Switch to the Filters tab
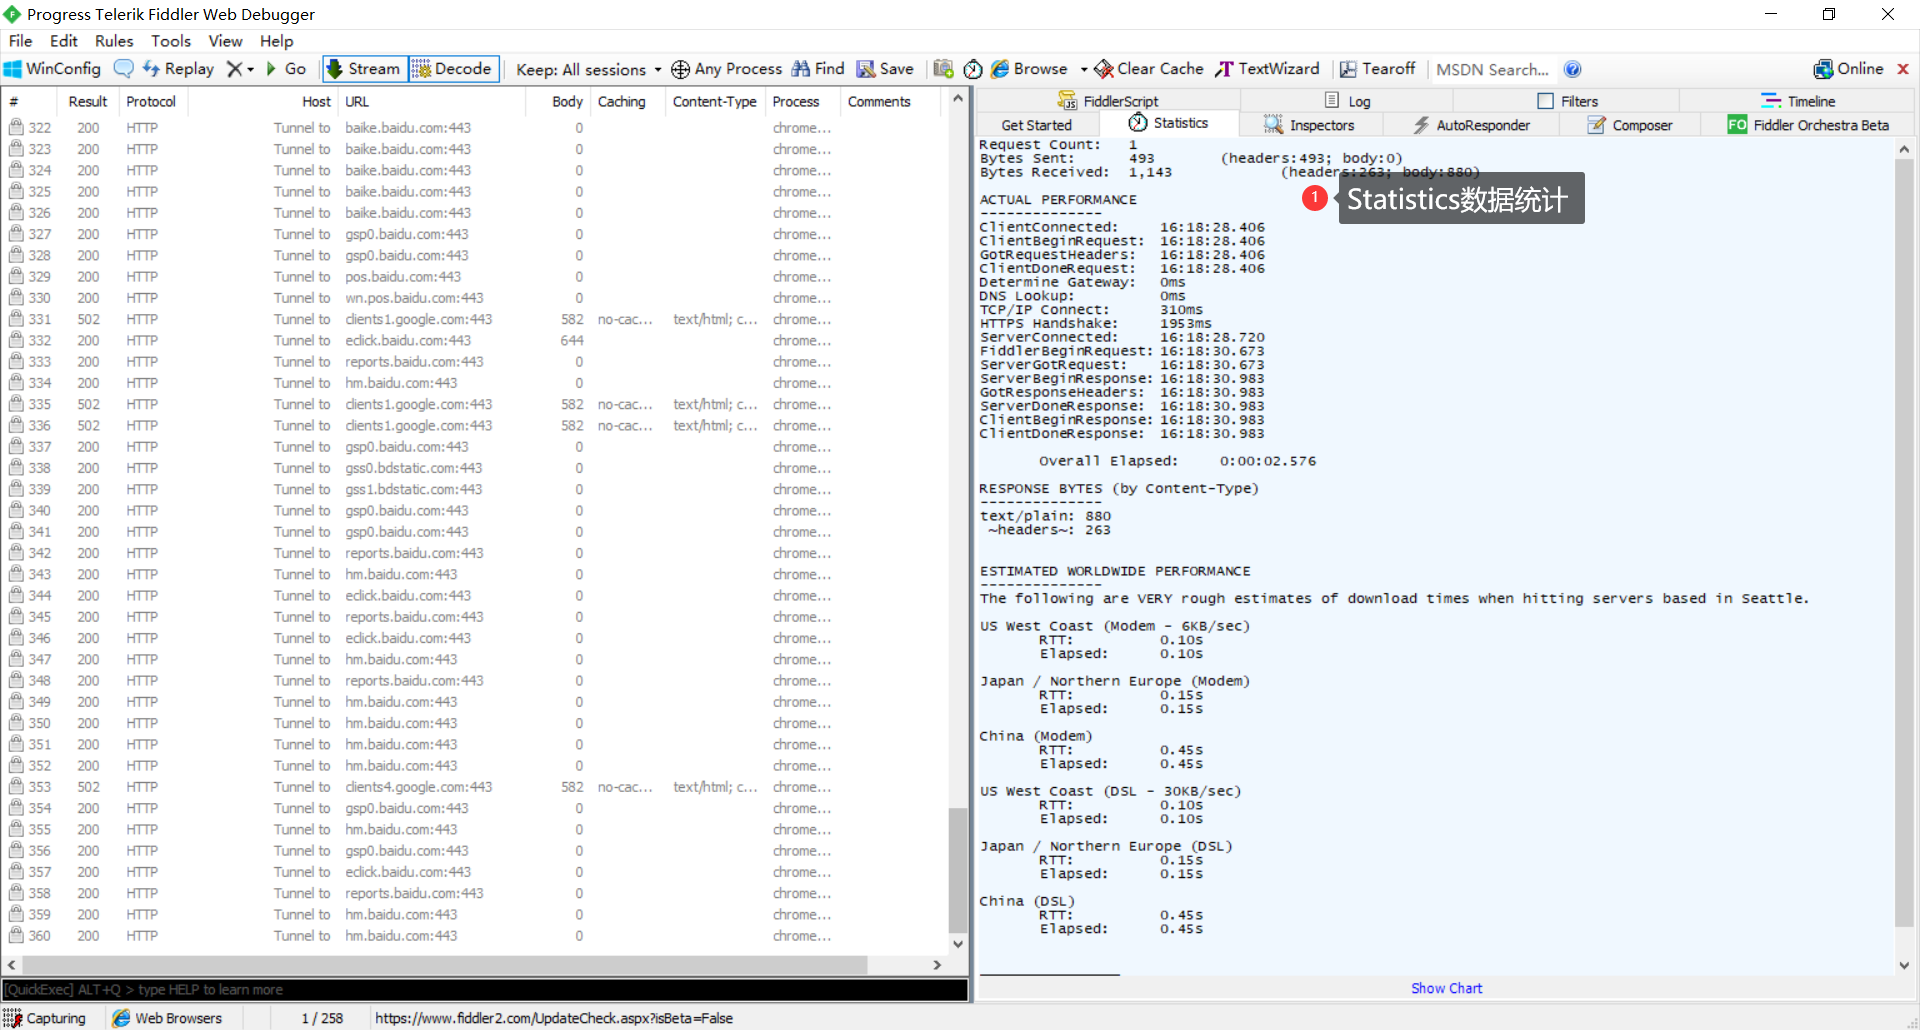Viewport: 1920px width, 1030px height. click(1567, 101)
